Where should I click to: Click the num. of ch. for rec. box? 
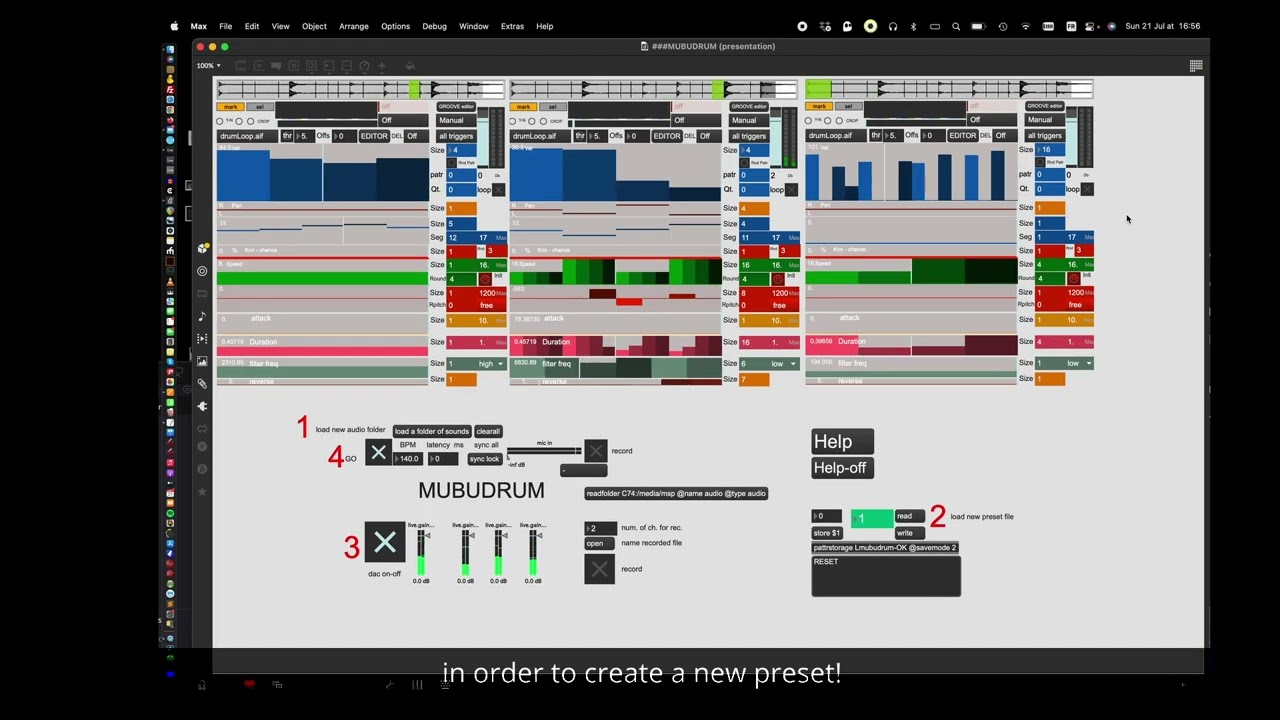click(599, 528)
